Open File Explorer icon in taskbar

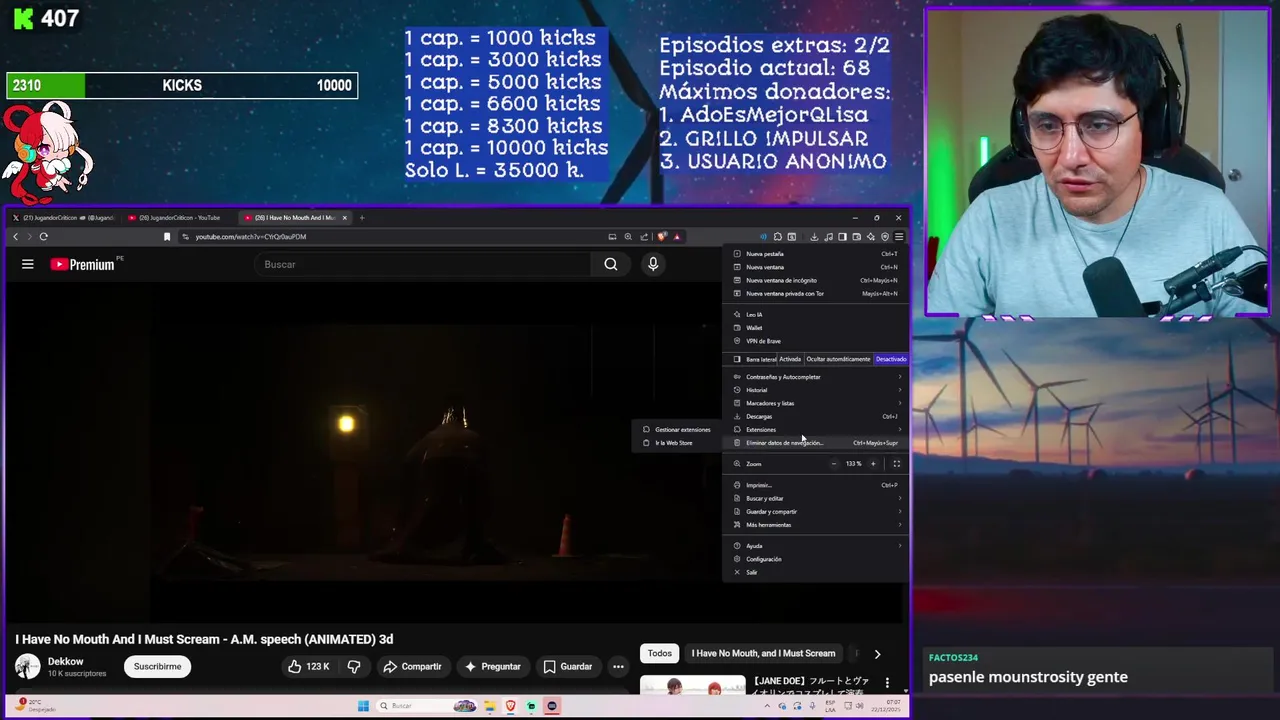(x=490, y=706)
